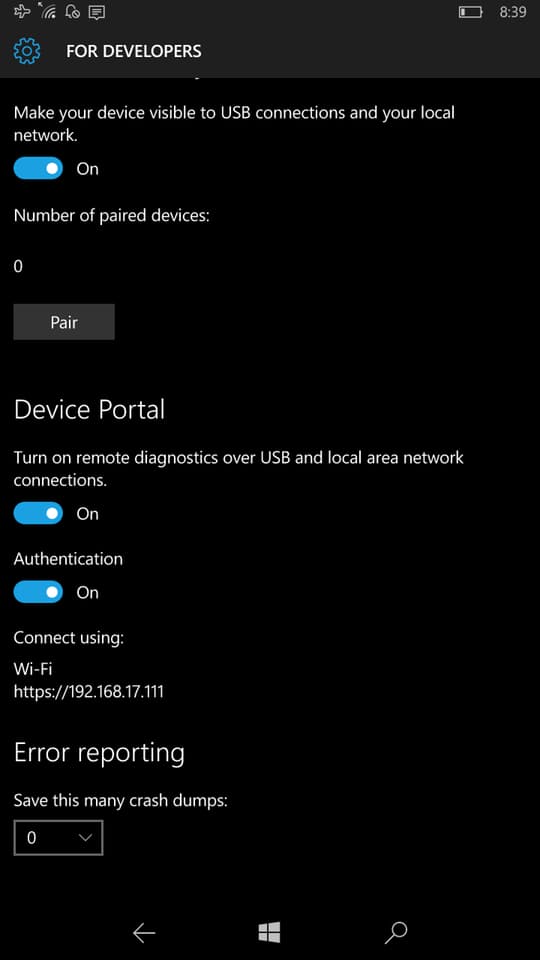Disable the Device Portal remote diagnostics toggle
This screenshot has width=540, height=960.
coord(38,513)
